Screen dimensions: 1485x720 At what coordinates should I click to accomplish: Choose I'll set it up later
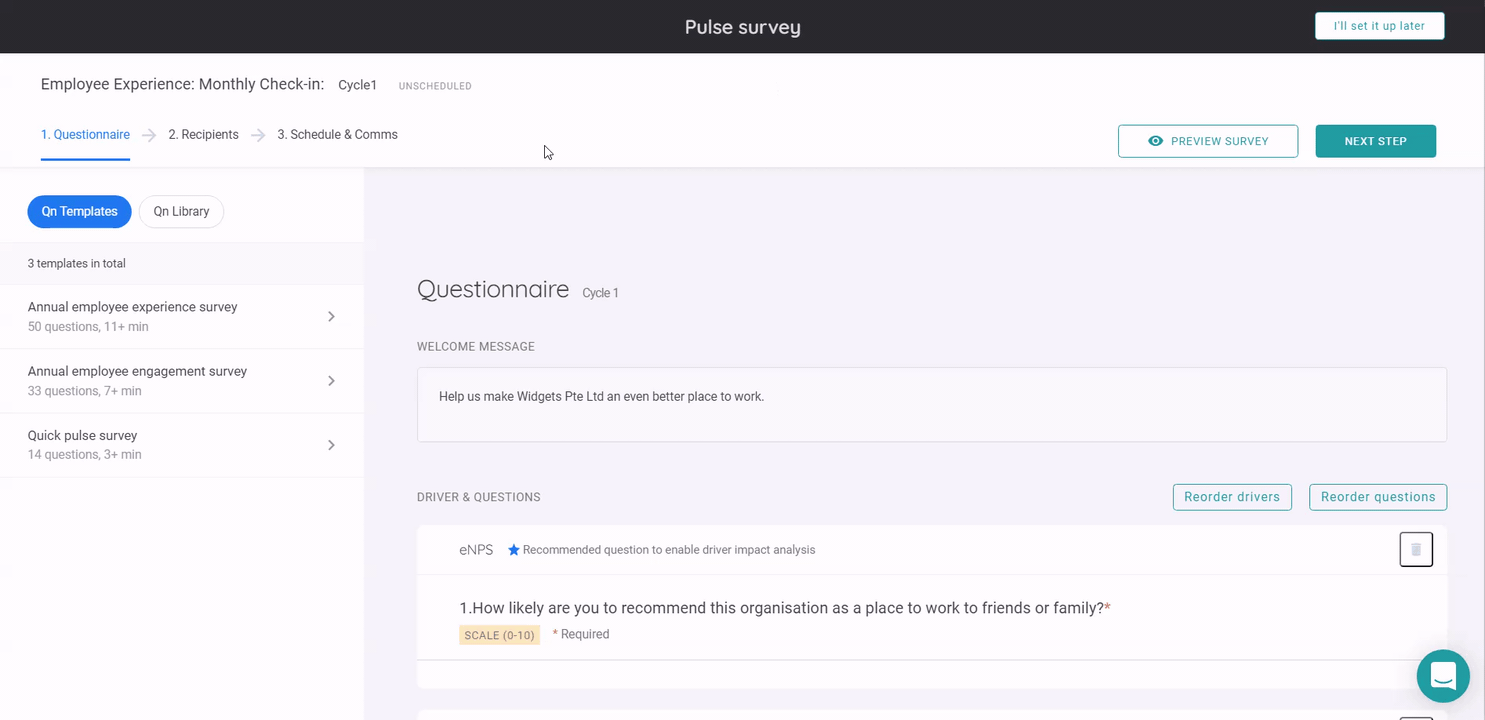(x=1379, y=25)
